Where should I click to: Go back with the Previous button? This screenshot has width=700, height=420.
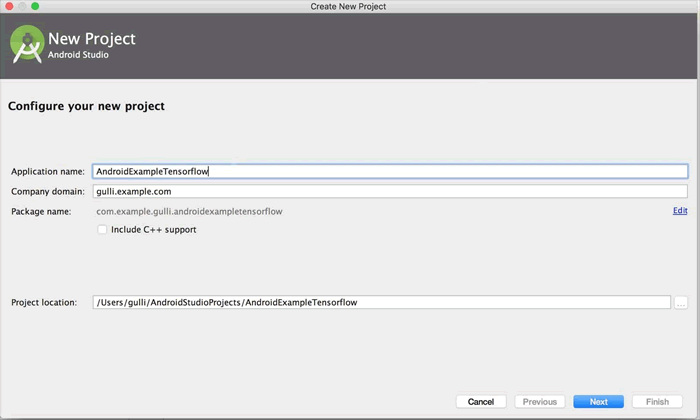pos(540,402)
